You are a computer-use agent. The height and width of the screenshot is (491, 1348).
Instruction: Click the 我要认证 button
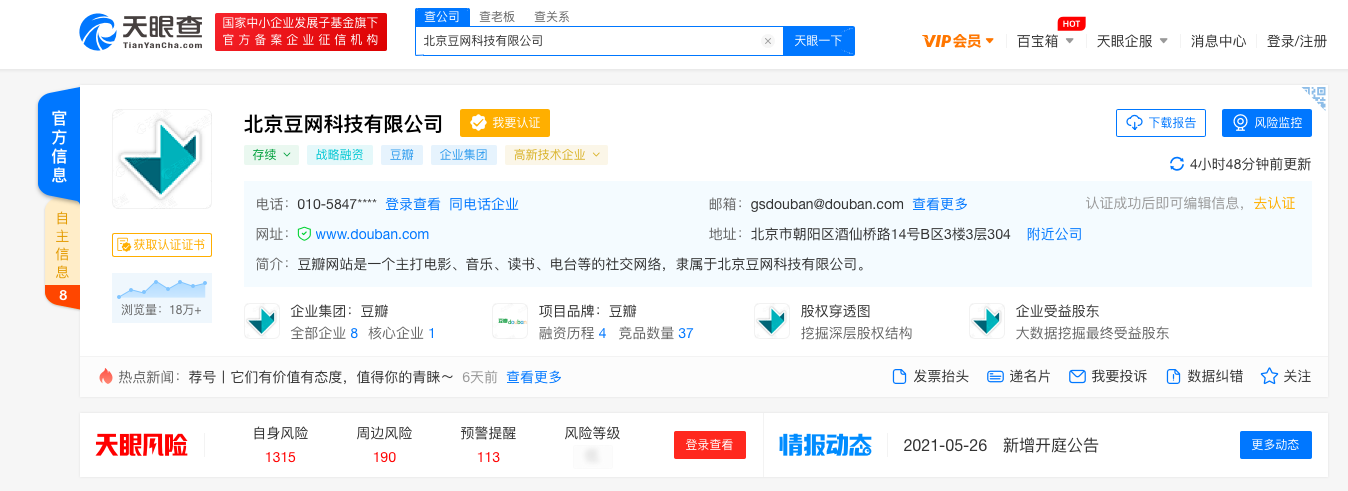pyautogui.click(x=505, y=123)
